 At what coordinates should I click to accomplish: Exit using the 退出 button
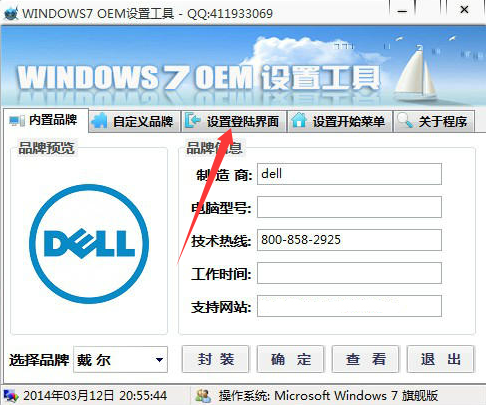[x=440, y=359]
